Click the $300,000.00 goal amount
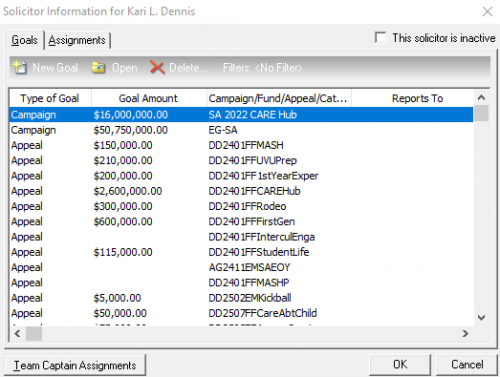This screenshot has width=500, height=377. pos(123,206)
